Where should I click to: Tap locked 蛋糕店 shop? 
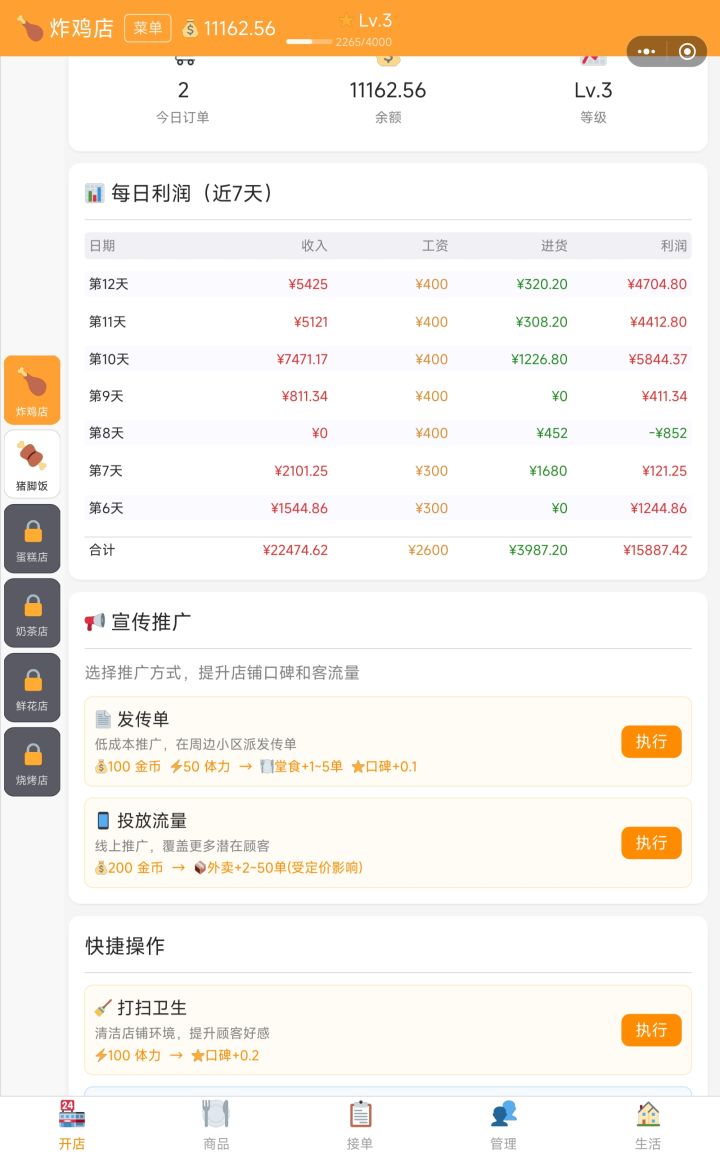(32, 539)
